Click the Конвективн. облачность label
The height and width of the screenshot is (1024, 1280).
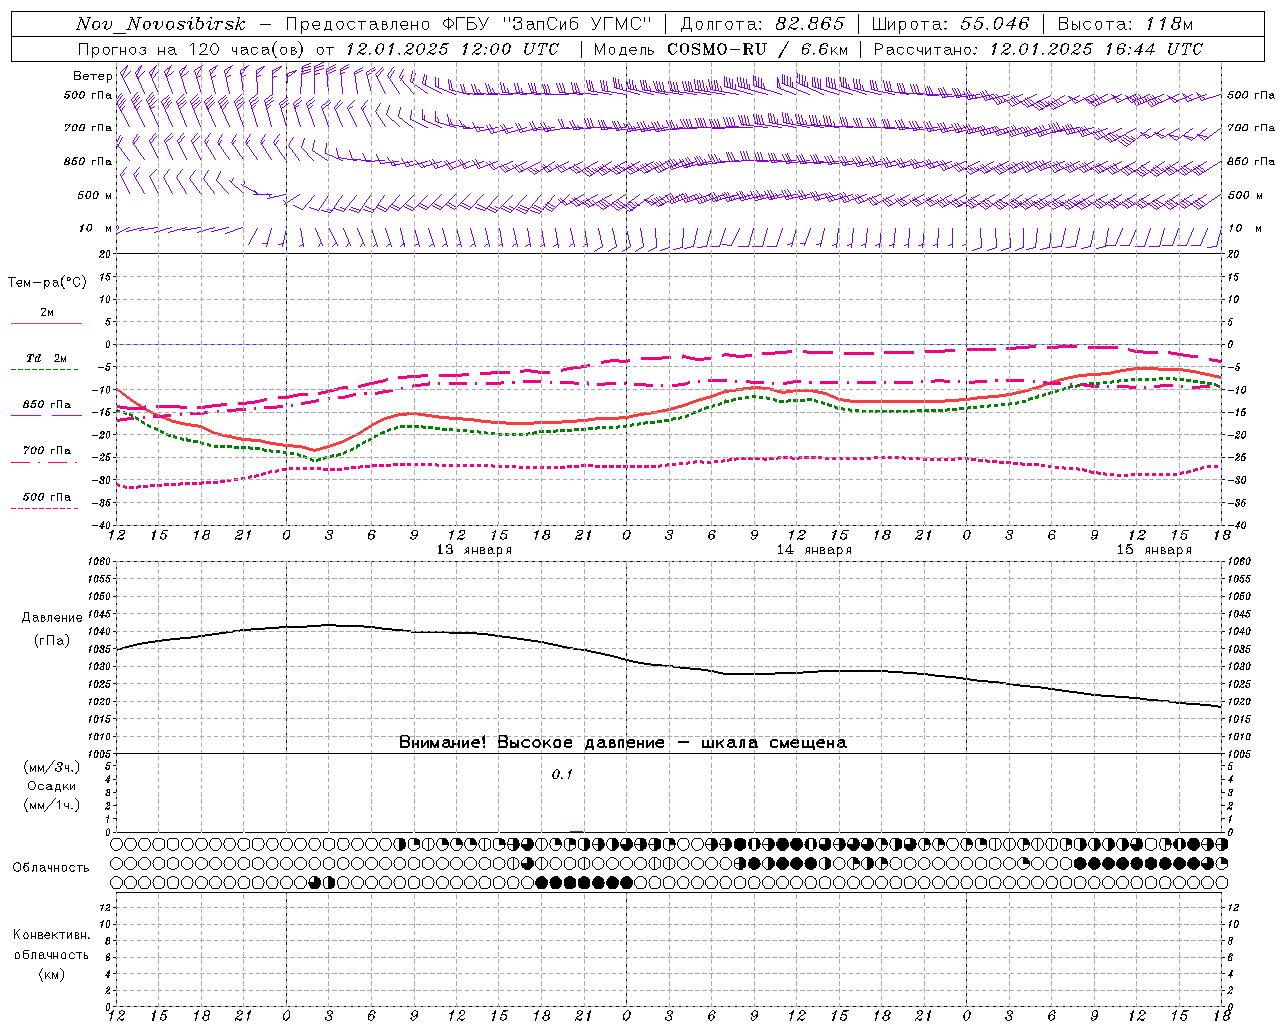coord(51,945)
